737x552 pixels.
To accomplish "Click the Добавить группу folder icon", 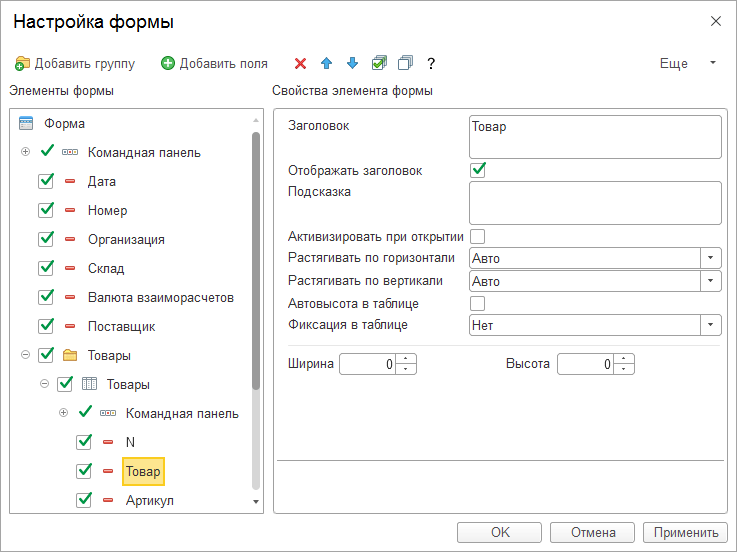I will click(22, 63).
